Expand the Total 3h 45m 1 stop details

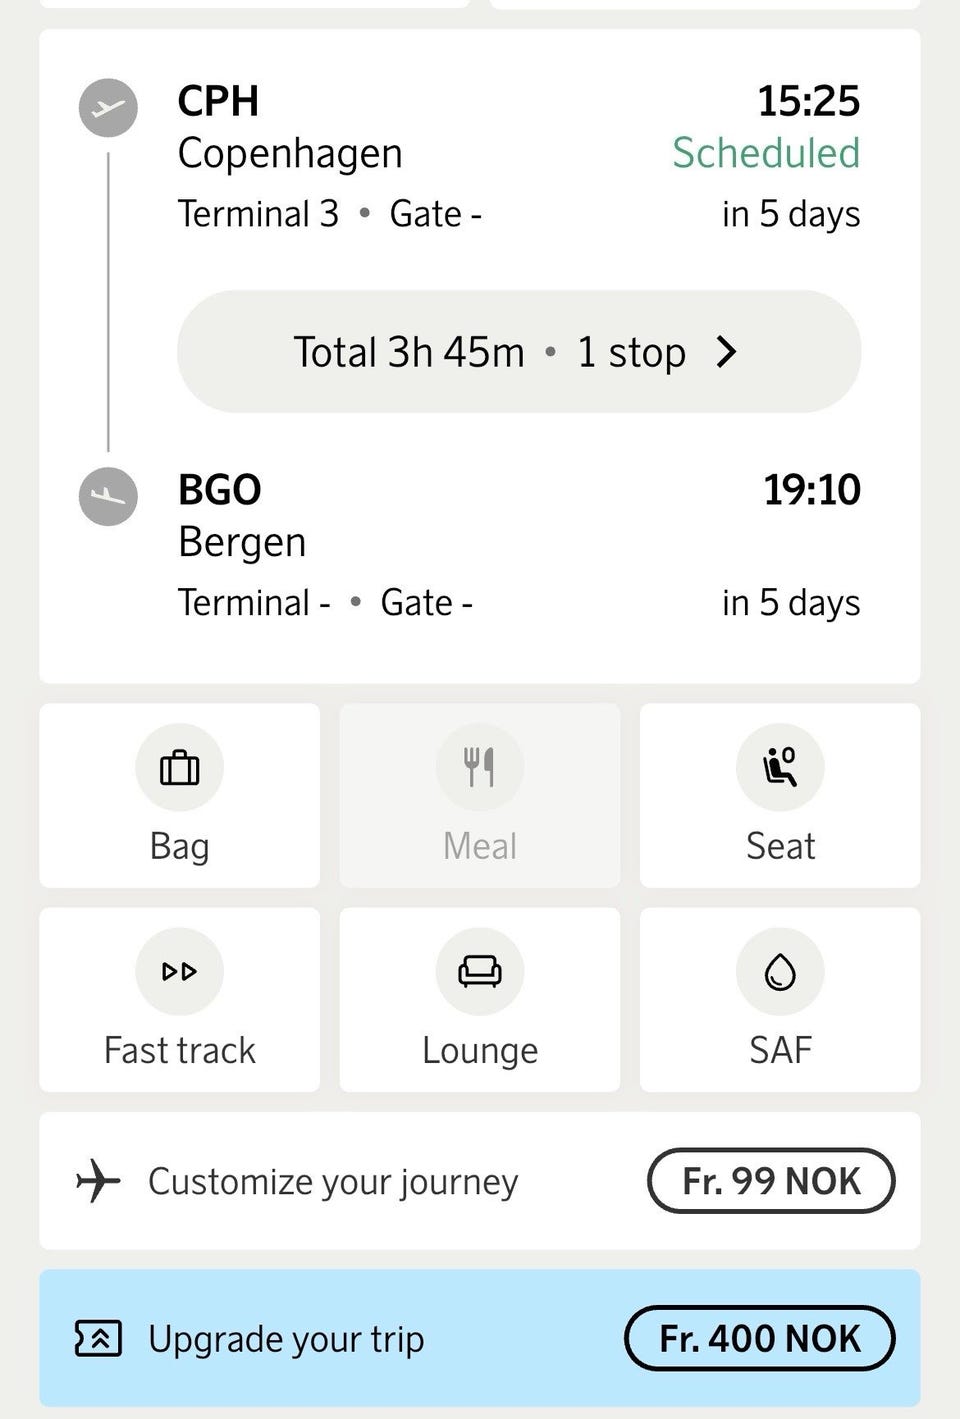click(x=519, y=352)
